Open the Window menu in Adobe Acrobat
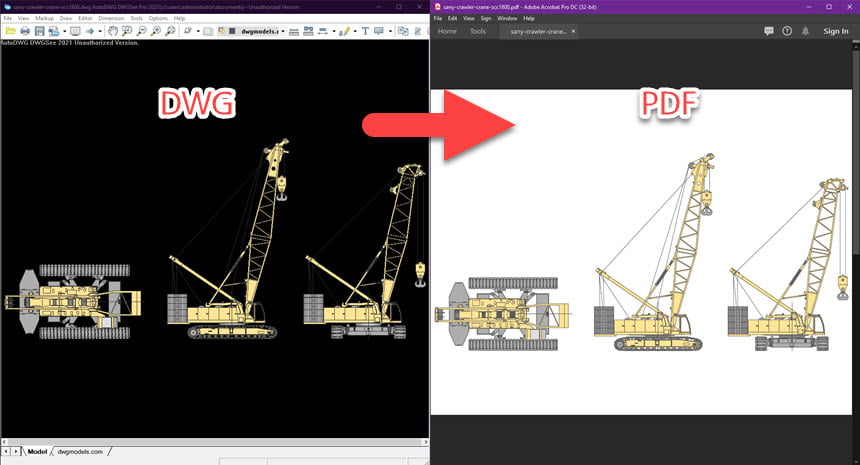Screen dimensions: 860x465 [x=507, y=18]
